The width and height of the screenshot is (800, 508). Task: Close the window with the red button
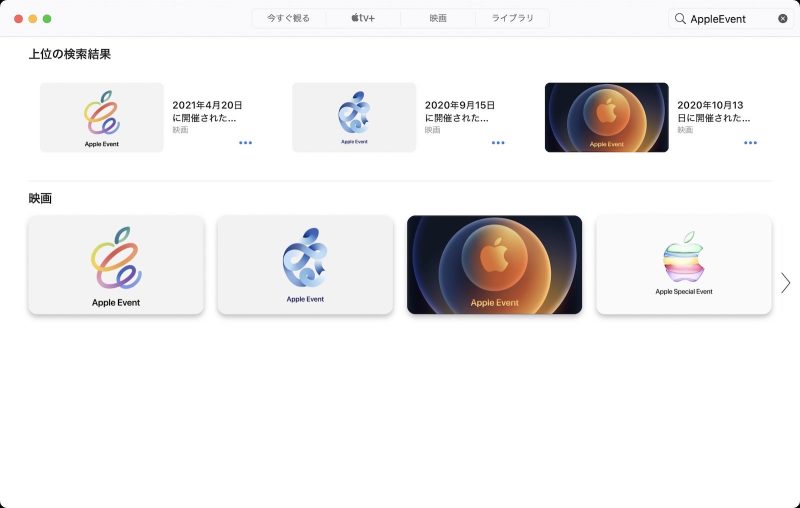pyautogui.click(x=18, y=19)
